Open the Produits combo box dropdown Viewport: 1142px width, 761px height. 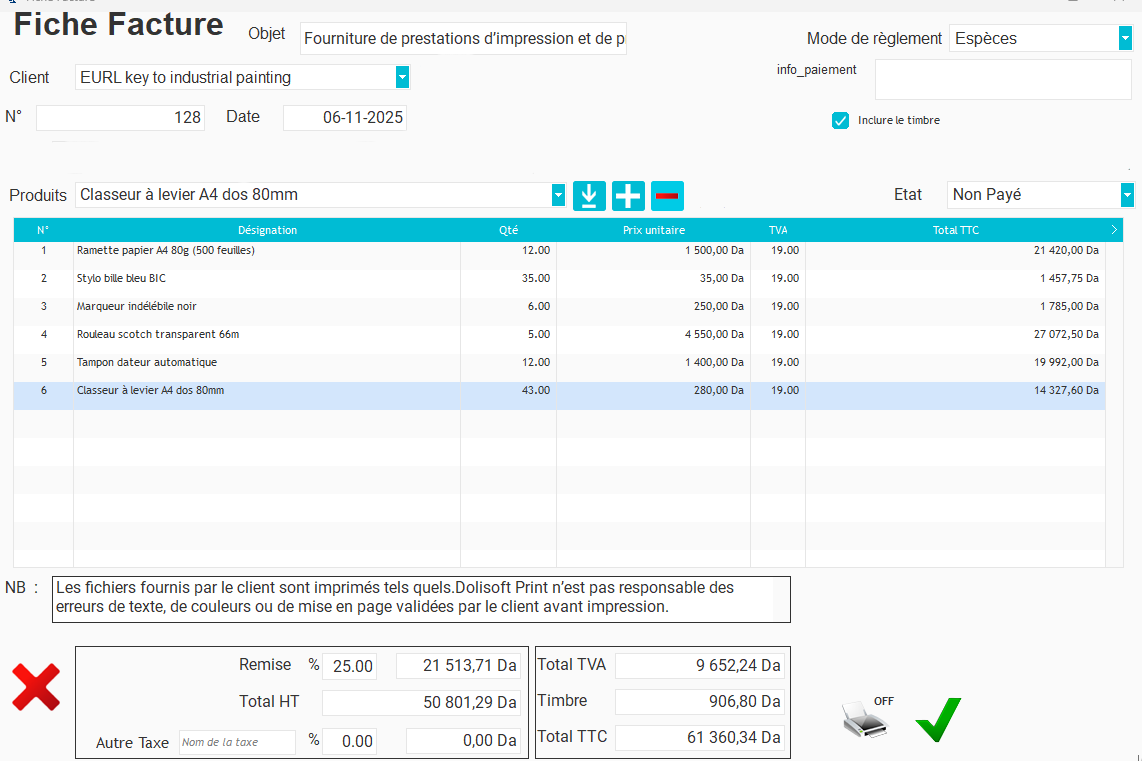pyautogui.click(x=558, y=195)
